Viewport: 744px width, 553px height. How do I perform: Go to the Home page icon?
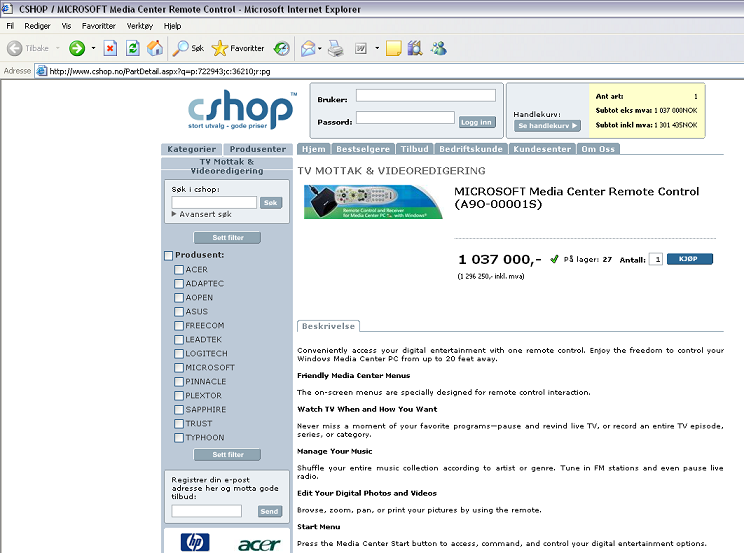pos(155,48)
